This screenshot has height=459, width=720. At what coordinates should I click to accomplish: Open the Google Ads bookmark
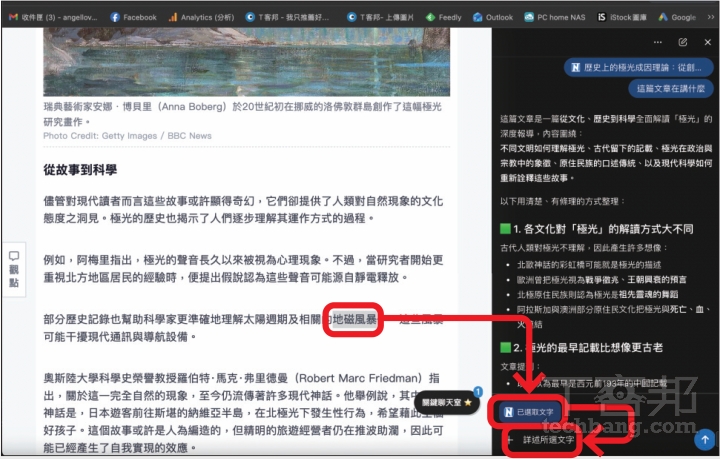[678, 17]
